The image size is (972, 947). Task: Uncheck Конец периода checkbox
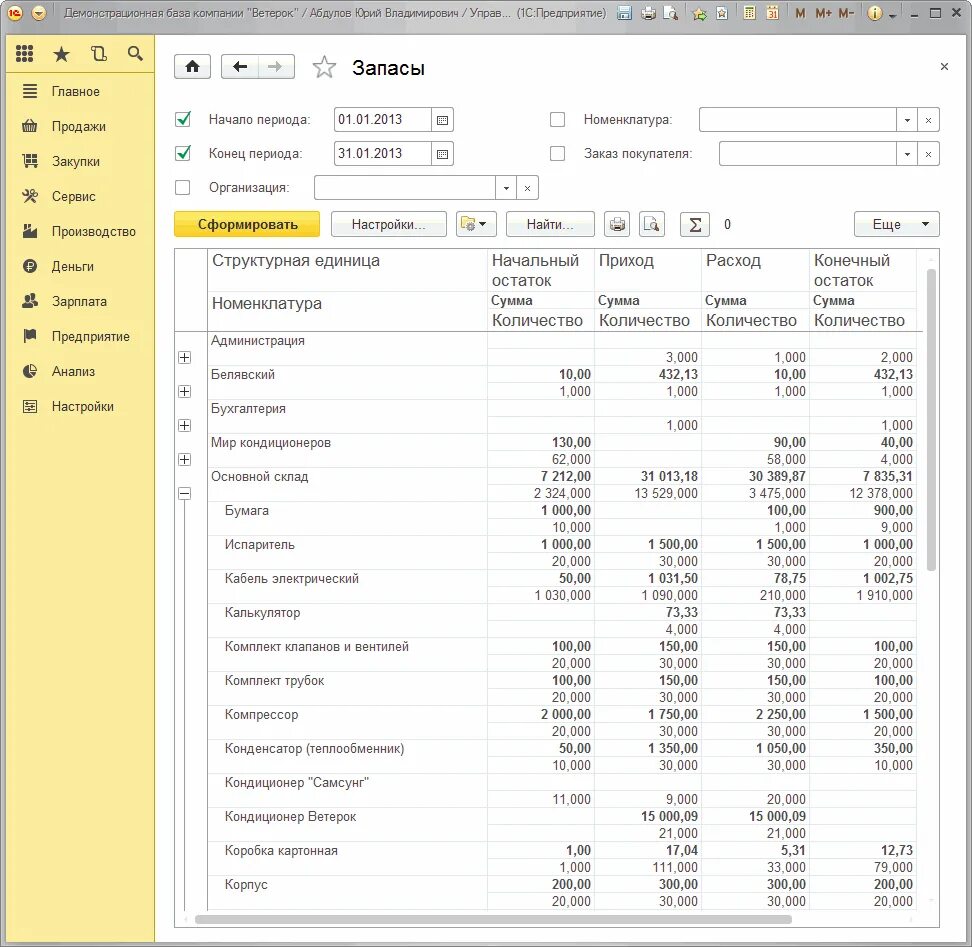tap(183, 153)
